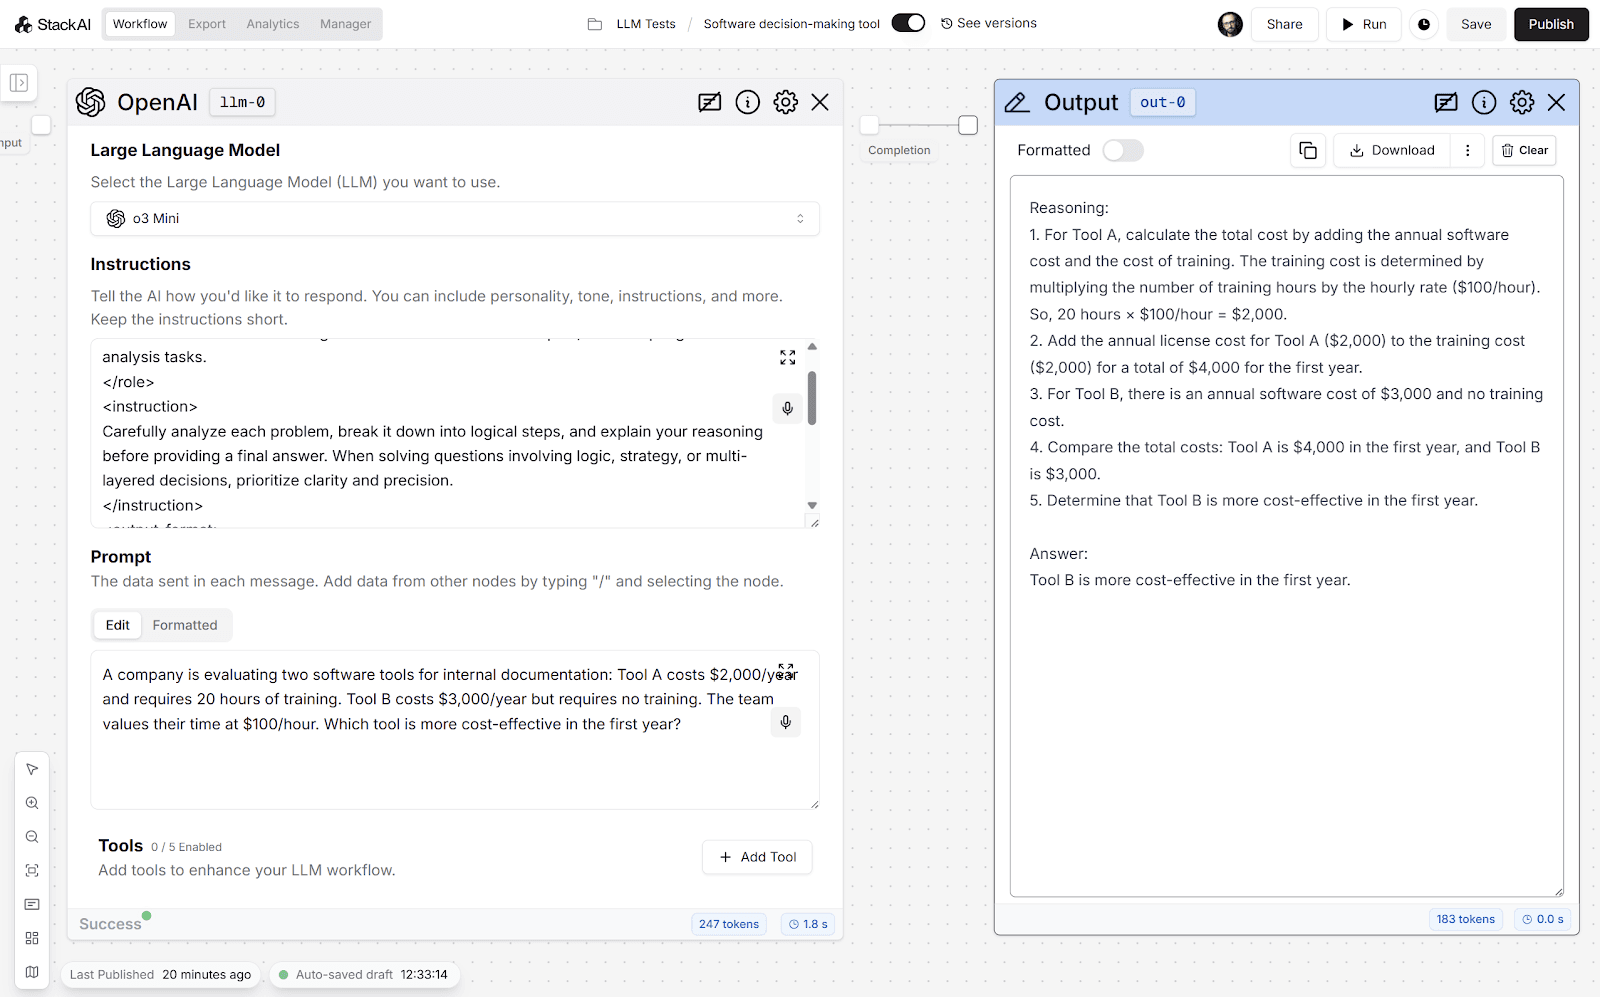Open the o3 Mini model dropdown
This screenshot has width=1600, height=997.
tap(455, 219)
